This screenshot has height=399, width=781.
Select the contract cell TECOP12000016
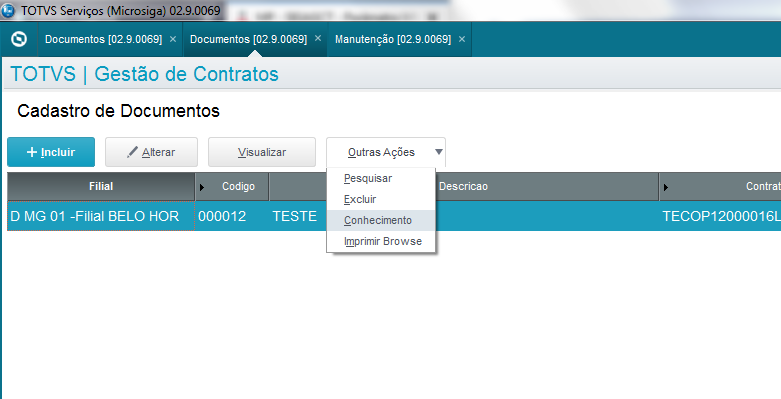tap(720, 216)
